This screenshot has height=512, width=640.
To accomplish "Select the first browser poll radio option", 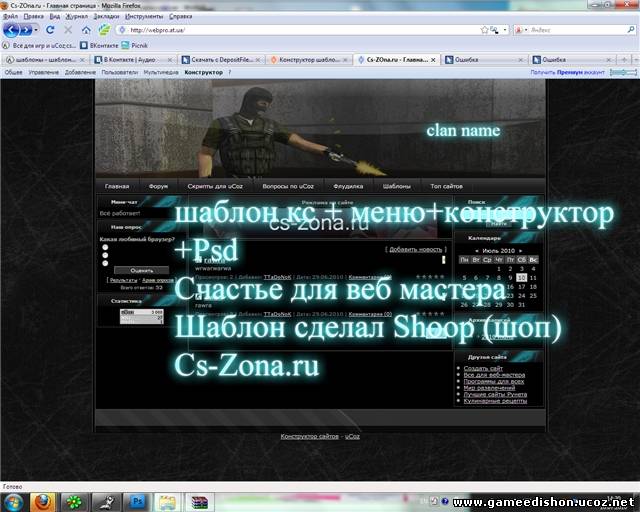I will click(104, 249).
